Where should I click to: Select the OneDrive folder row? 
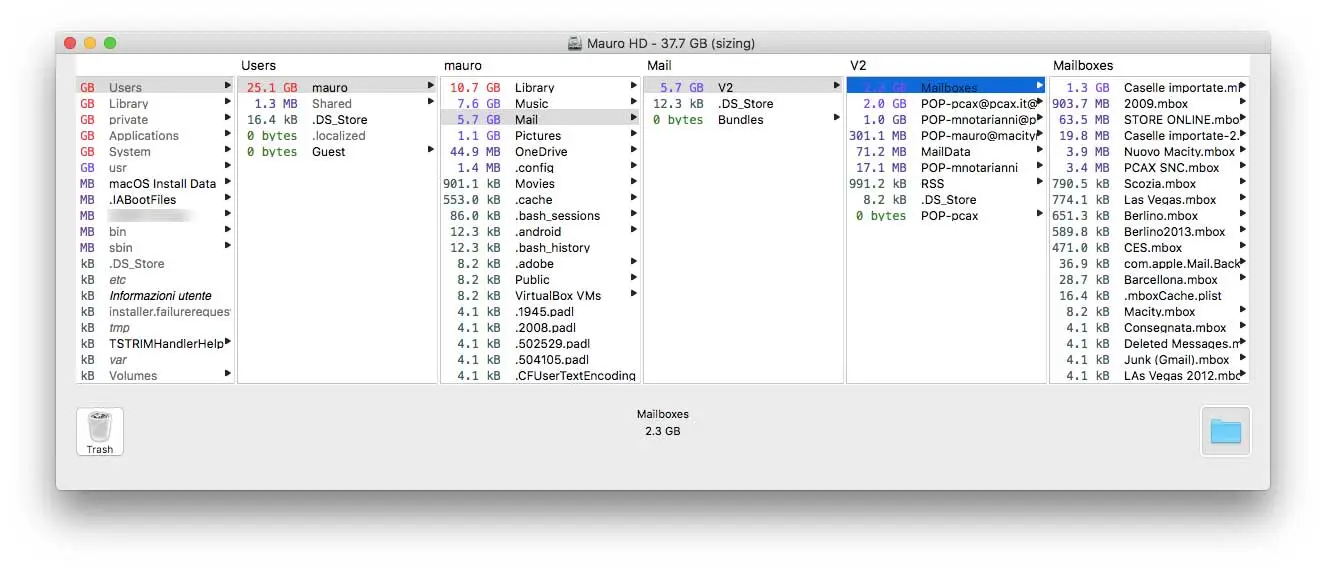point(540,152)
